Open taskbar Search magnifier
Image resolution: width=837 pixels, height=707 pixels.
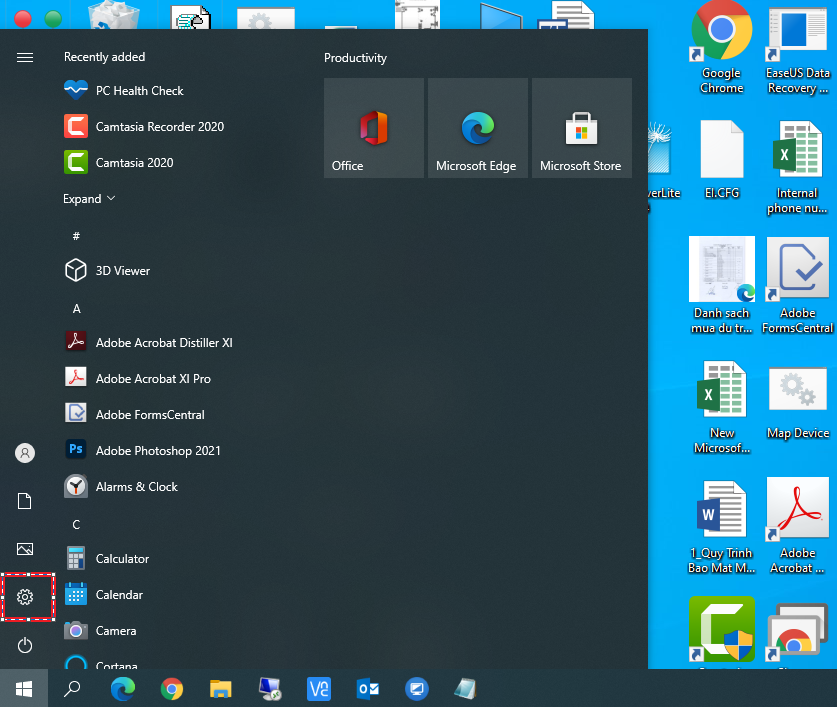[72, 689]
